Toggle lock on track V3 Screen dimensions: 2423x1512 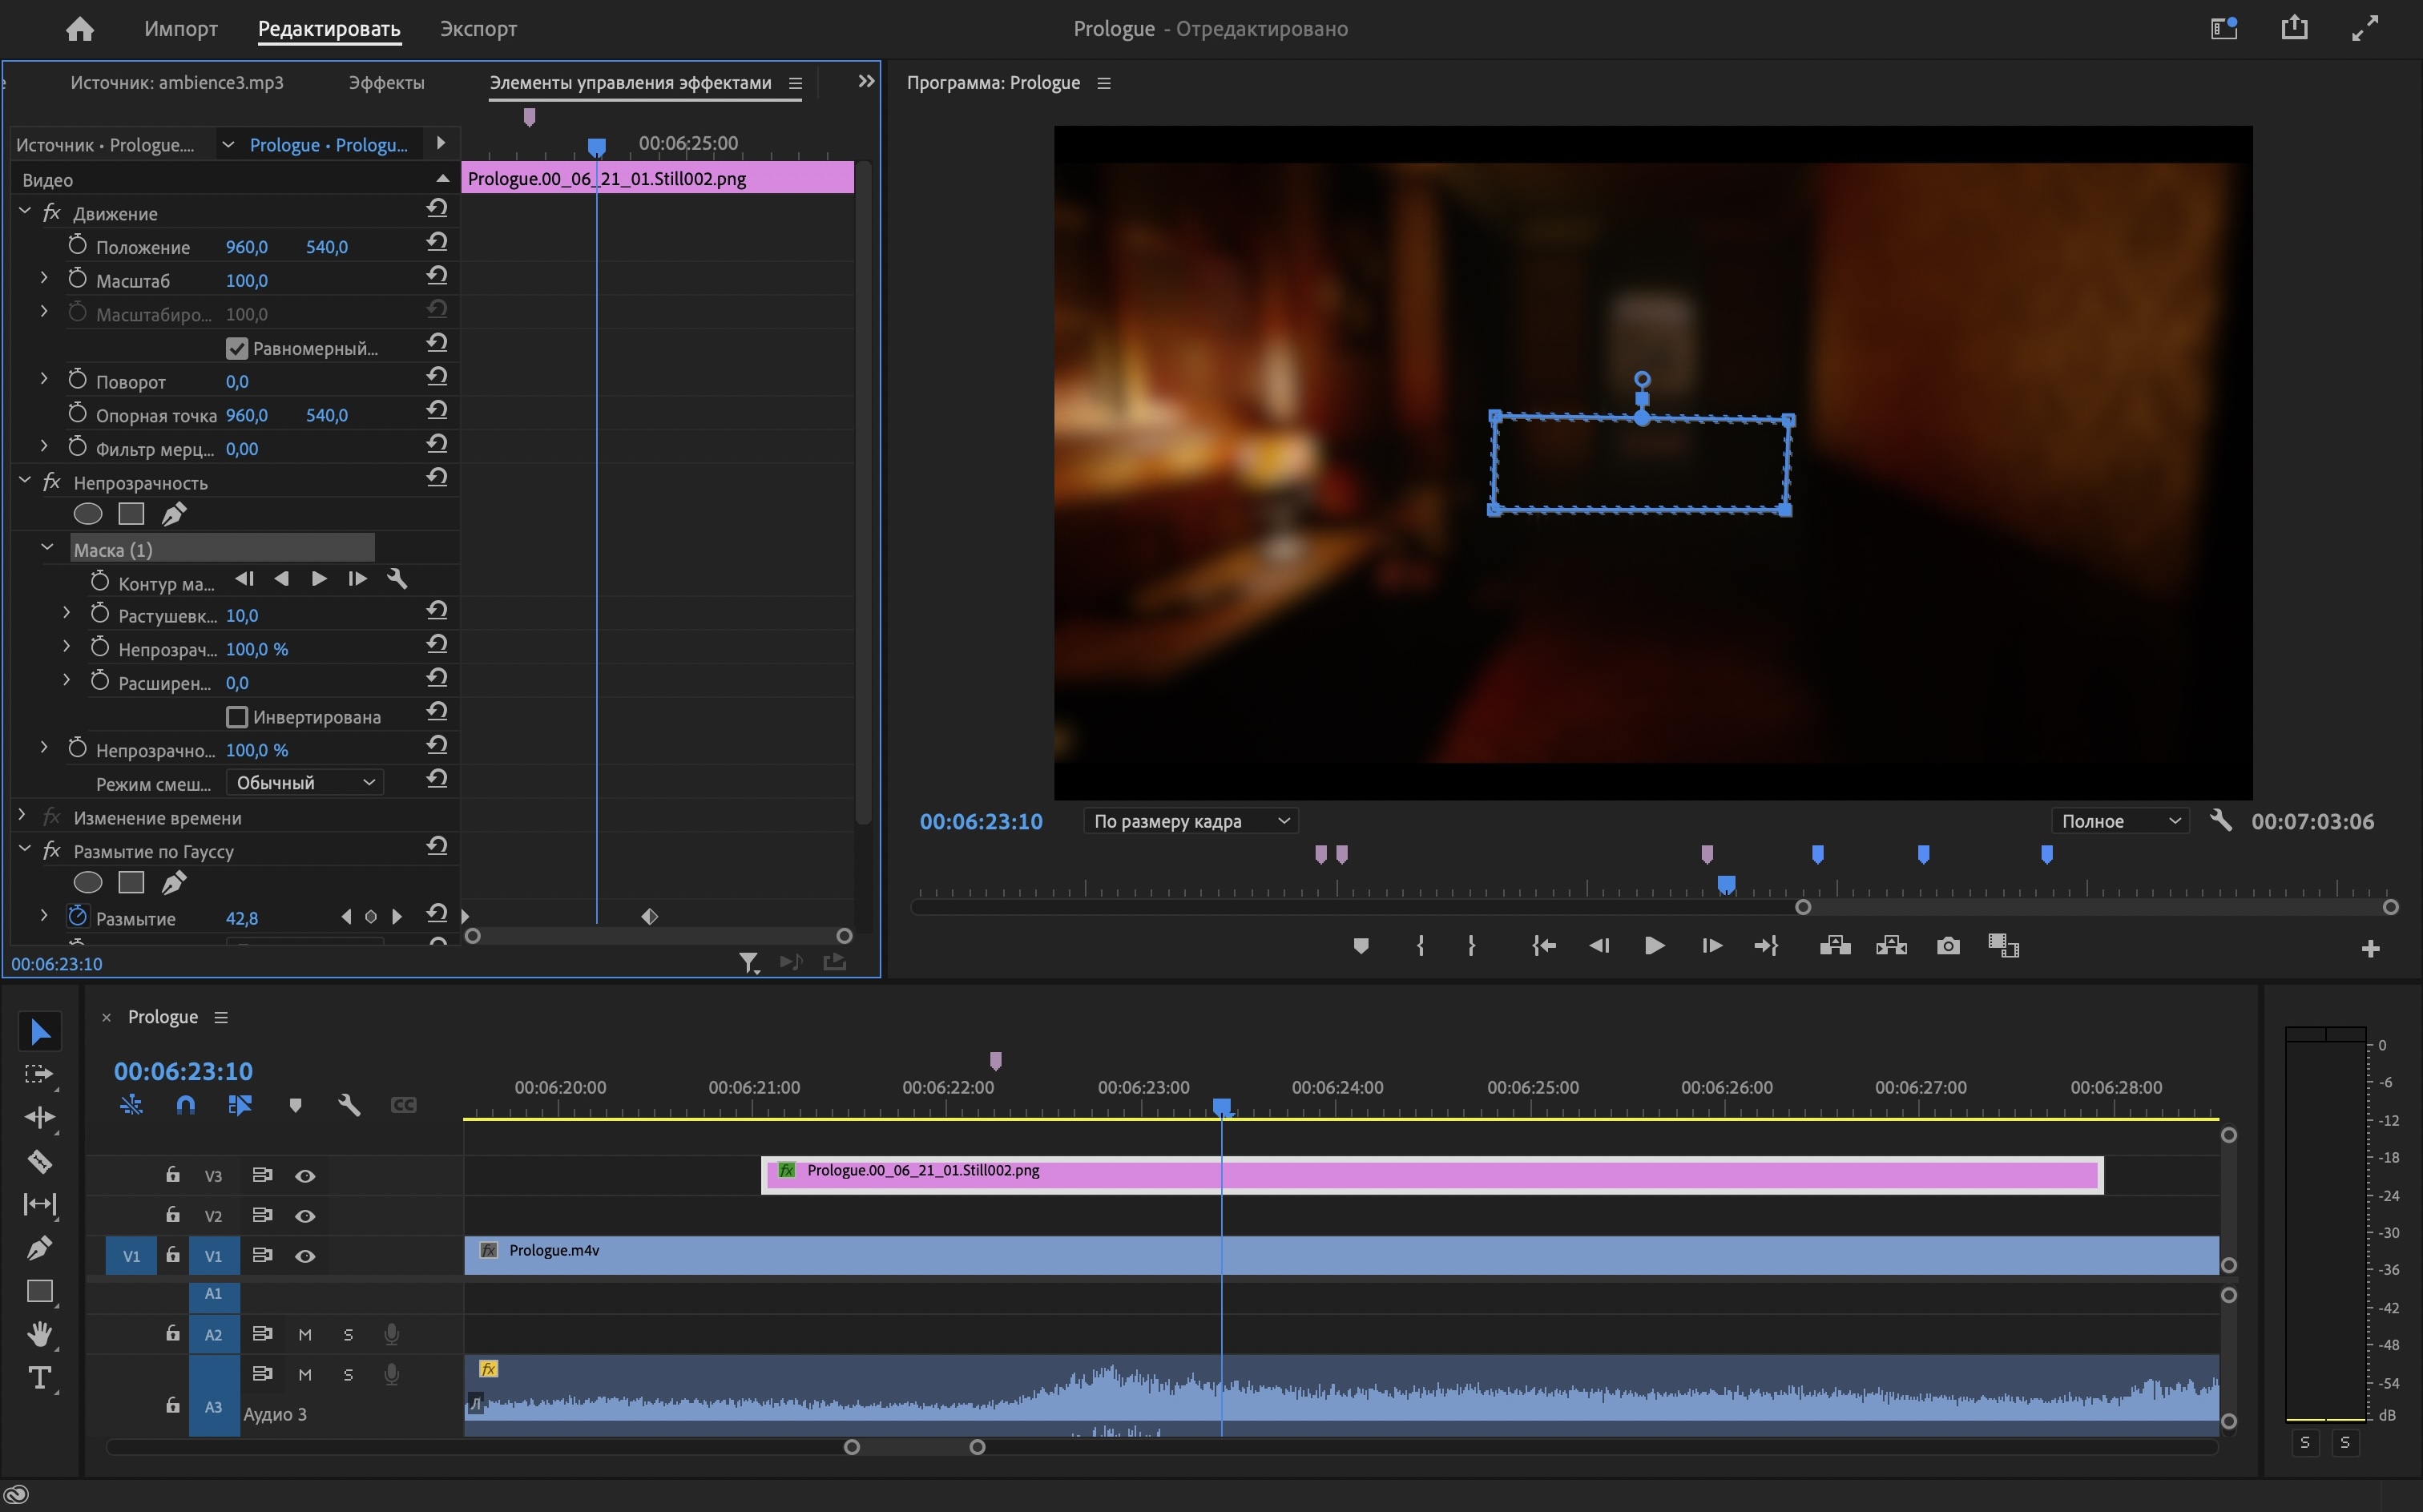tap(173, 1174)
